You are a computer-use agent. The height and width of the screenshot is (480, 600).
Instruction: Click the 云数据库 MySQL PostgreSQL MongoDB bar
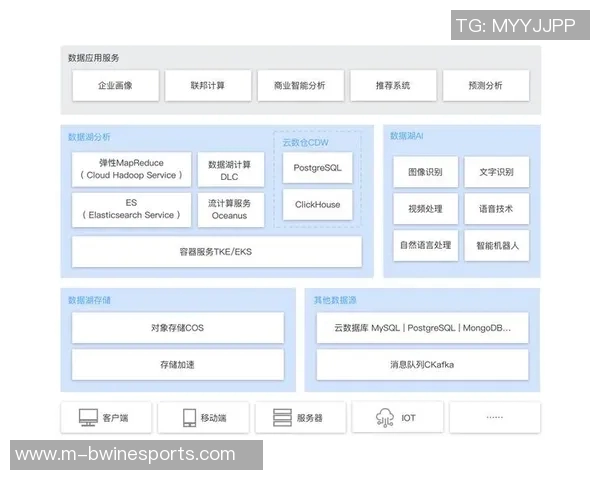click(x=422, y=328)
